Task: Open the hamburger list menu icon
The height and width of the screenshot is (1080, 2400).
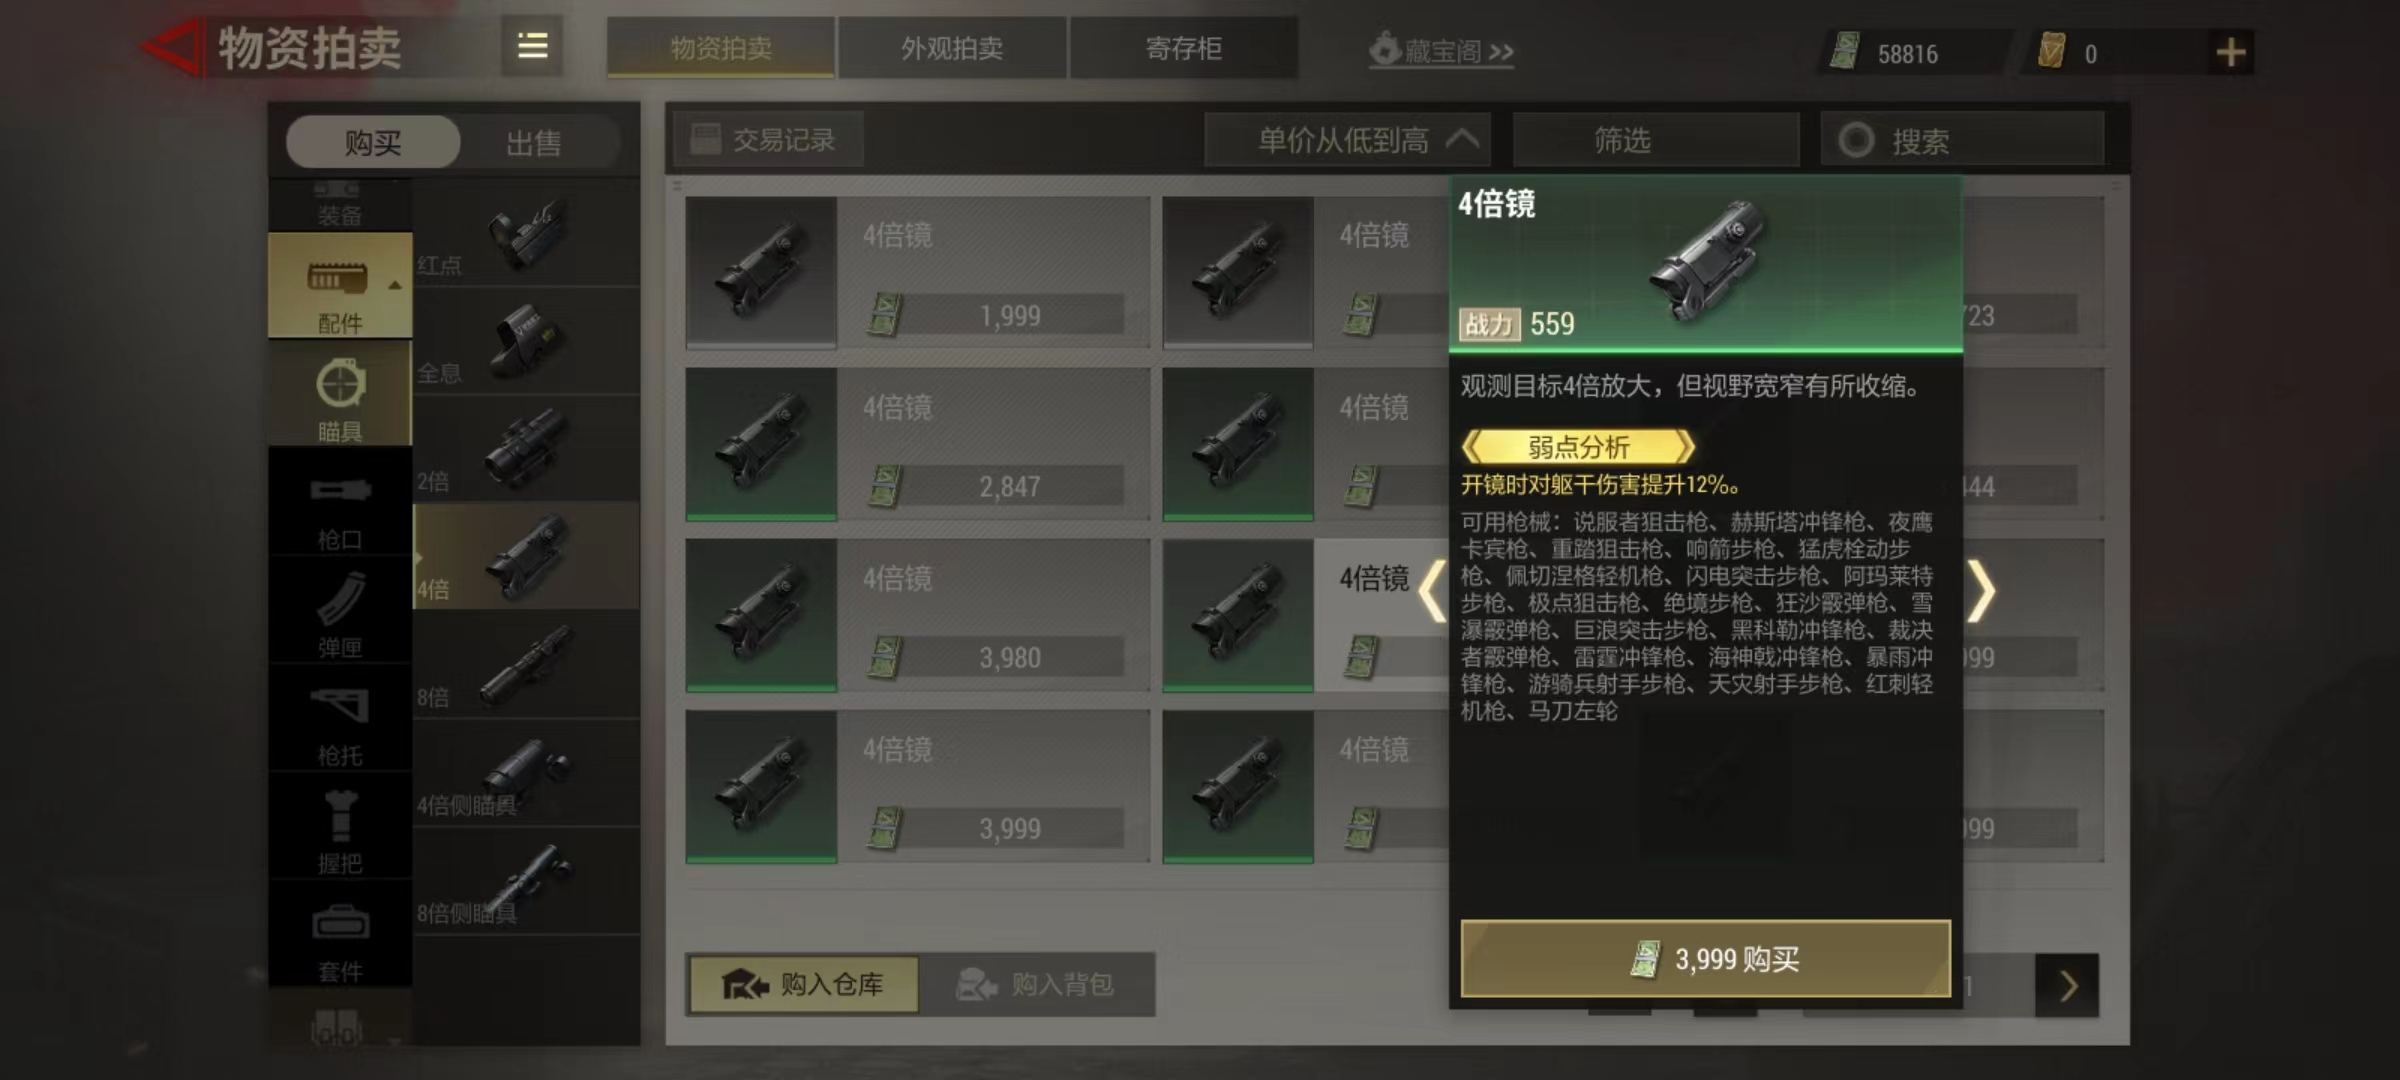Action: coord(532,47)
